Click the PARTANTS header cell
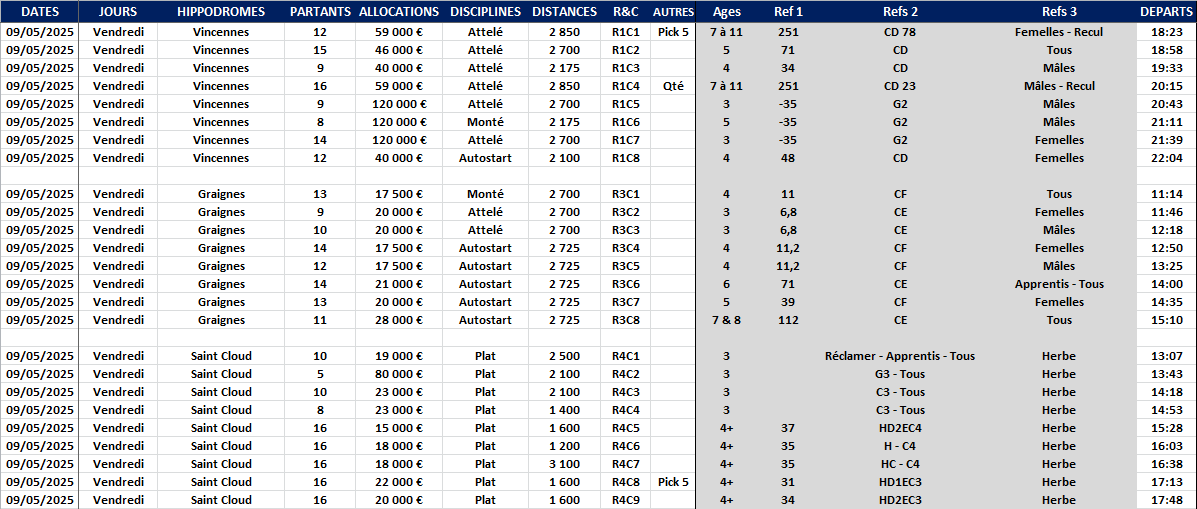This screenshot has width=1197, height=509. pos(320,11)
